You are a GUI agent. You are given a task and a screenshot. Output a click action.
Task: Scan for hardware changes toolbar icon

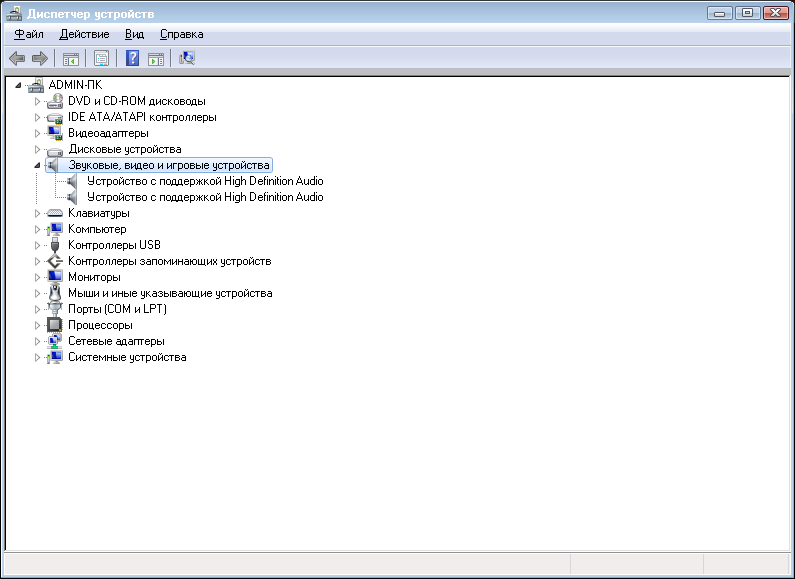pos(187,58)
